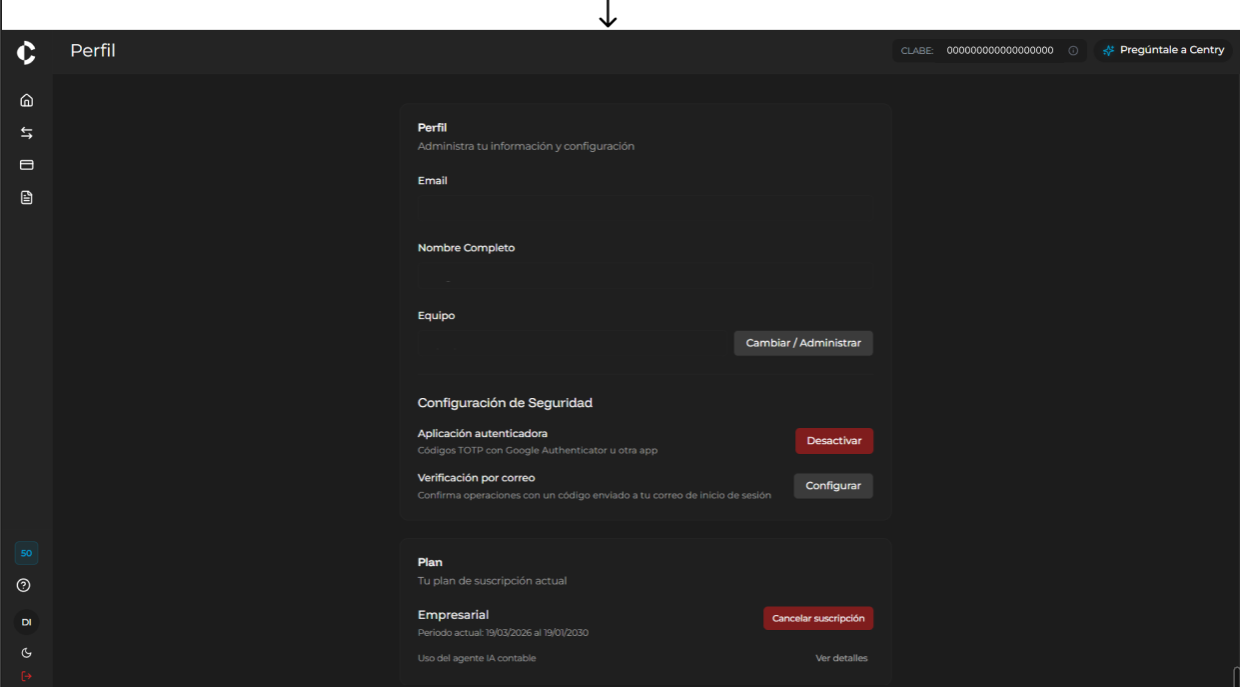Go to the home page icon
1240x687 pixels.
pos(27,100)
